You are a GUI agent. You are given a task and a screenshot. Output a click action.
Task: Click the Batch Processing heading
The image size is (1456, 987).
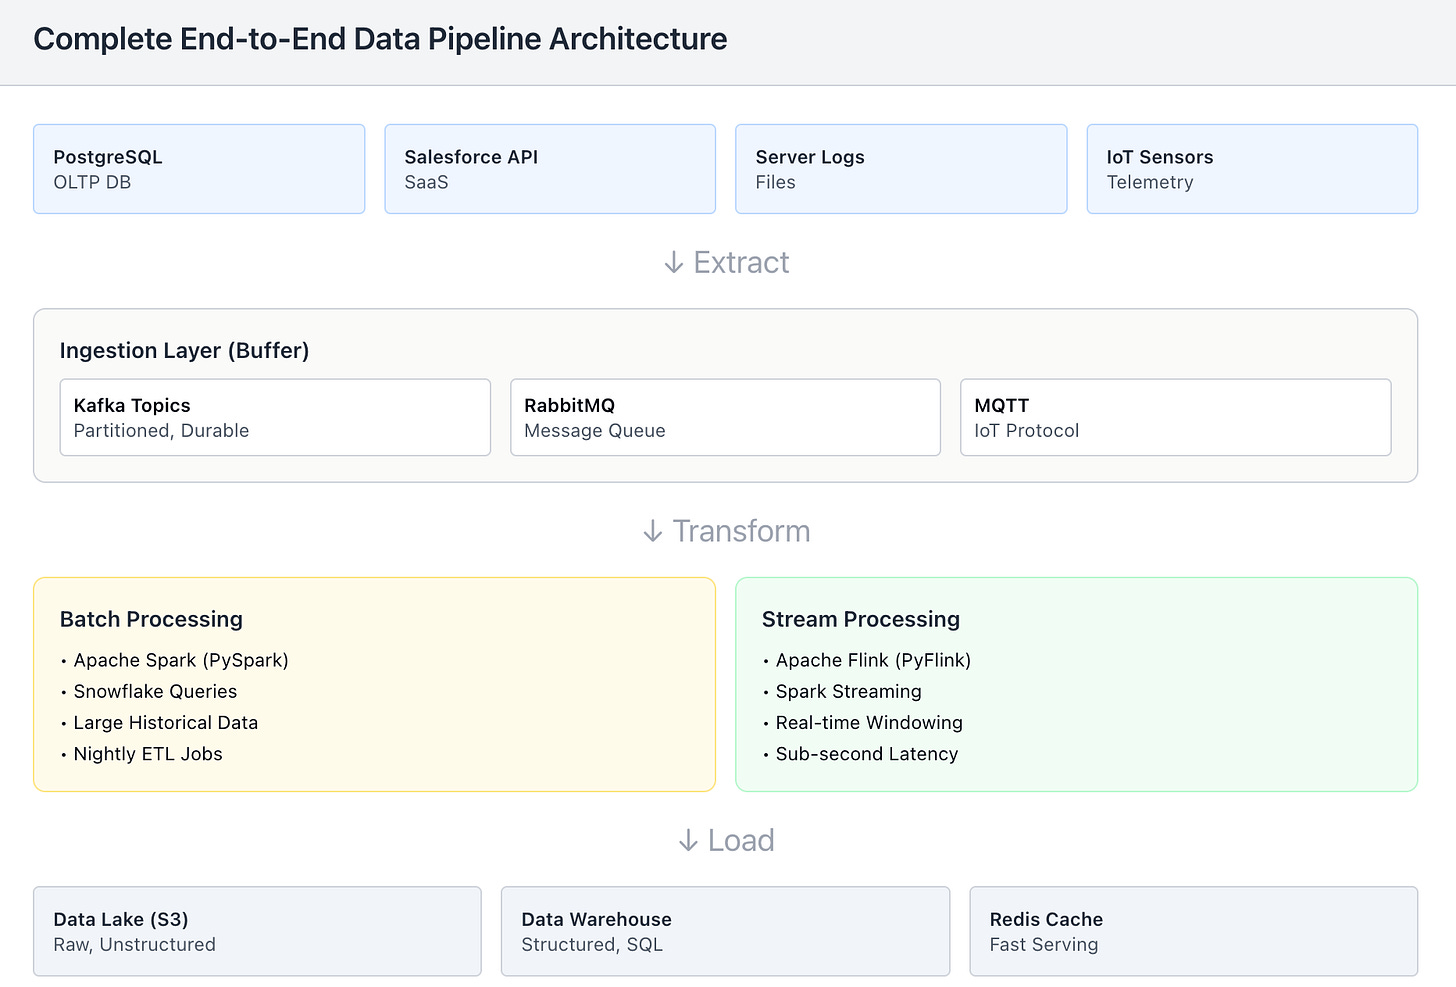pyautogui.click(x=151, y=619)
